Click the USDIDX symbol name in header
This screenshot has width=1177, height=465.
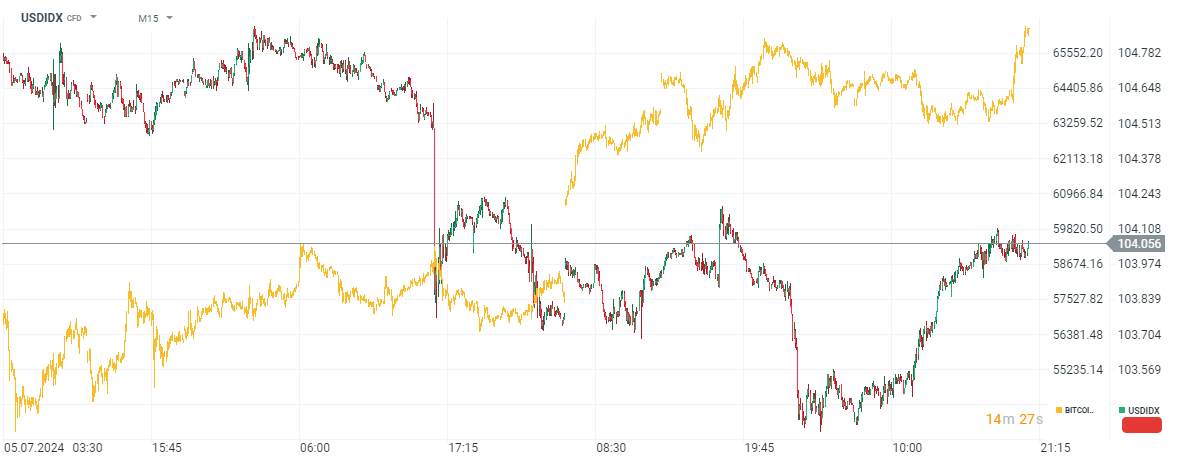41,18
